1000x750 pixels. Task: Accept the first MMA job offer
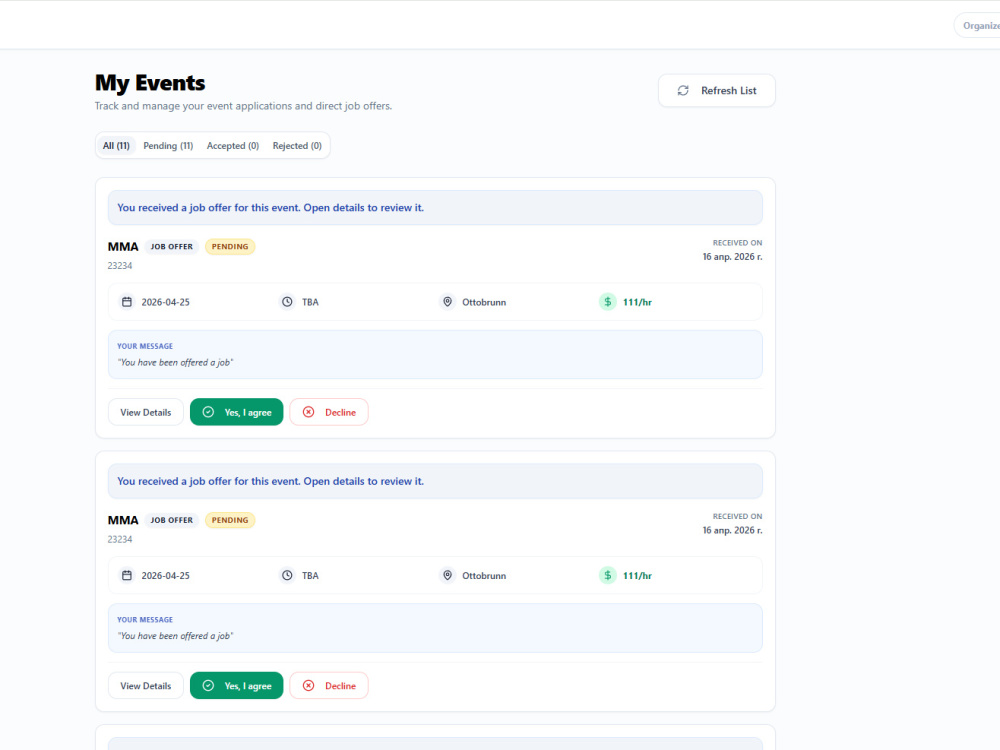pos(237,412)
